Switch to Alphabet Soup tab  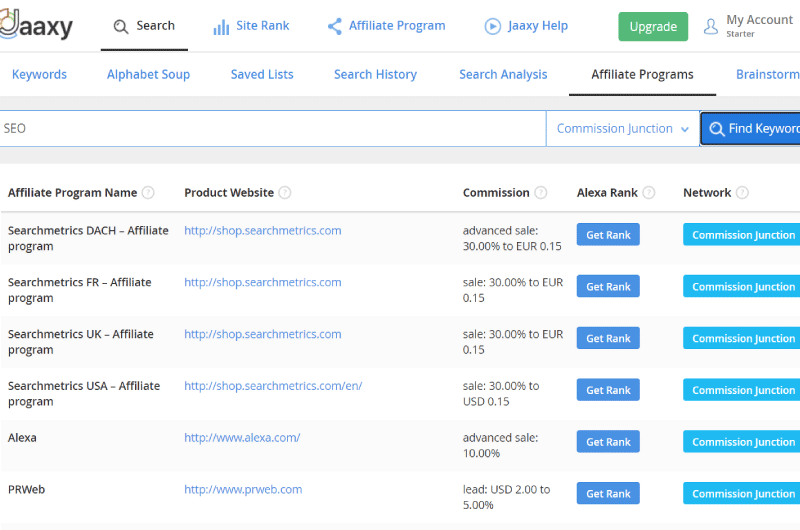pos(148,74)
